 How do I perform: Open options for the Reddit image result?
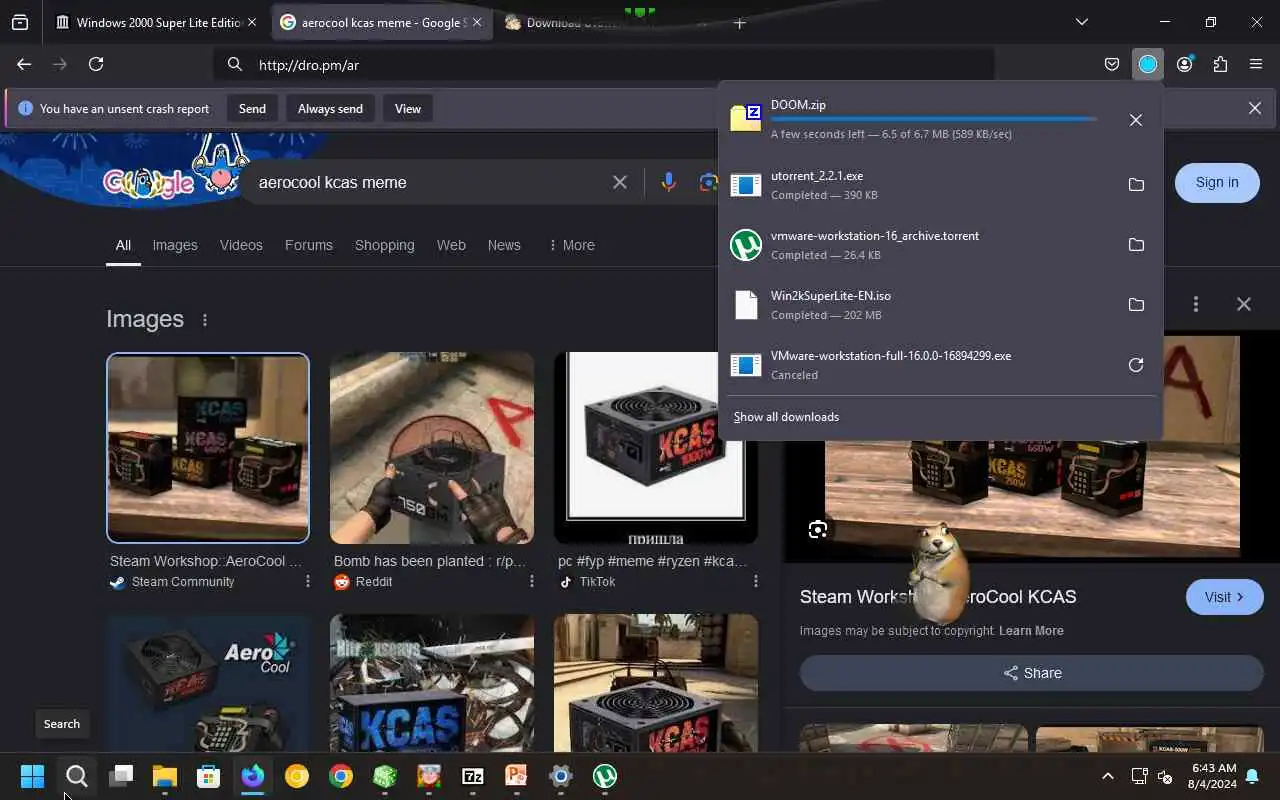click(531, 581)
